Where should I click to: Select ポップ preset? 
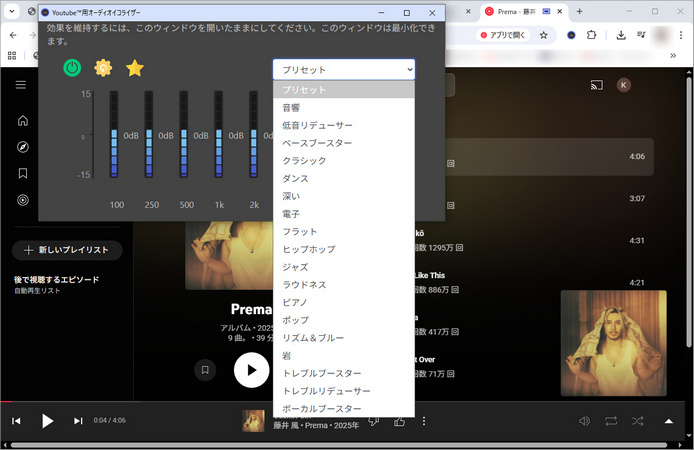344,320
